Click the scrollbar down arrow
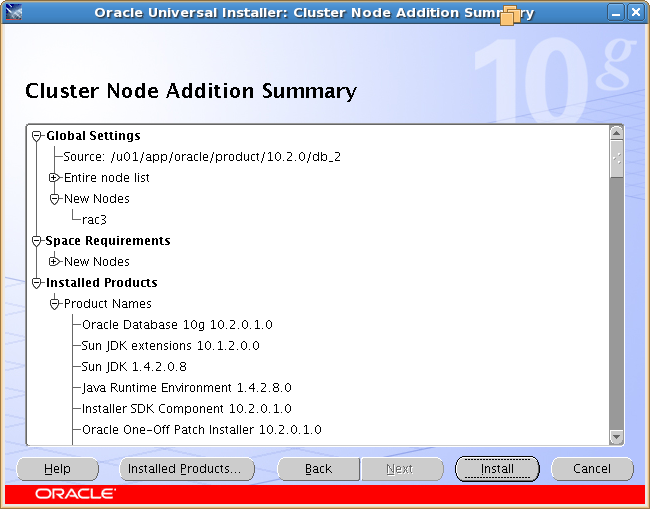The image size is (650, 509). [616, 437]
